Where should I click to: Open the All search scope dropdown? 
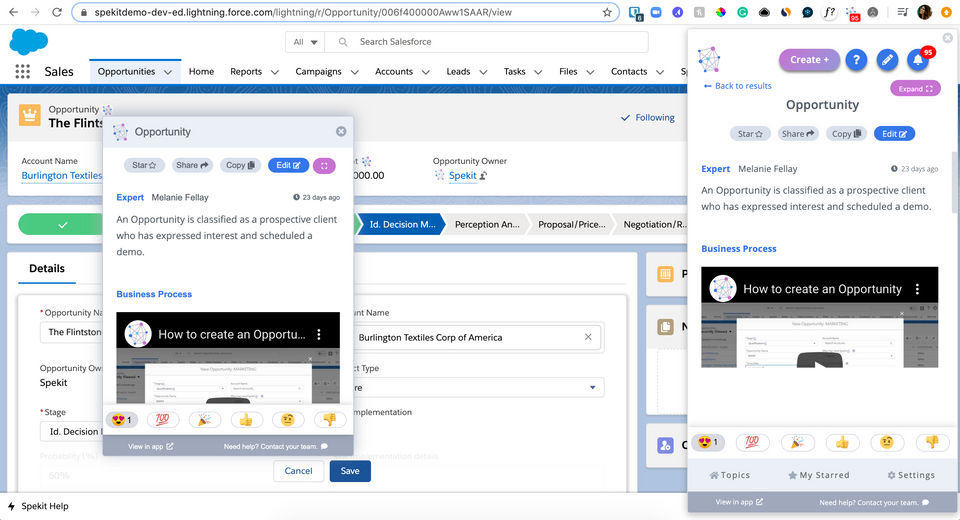(x=305, y=42)
